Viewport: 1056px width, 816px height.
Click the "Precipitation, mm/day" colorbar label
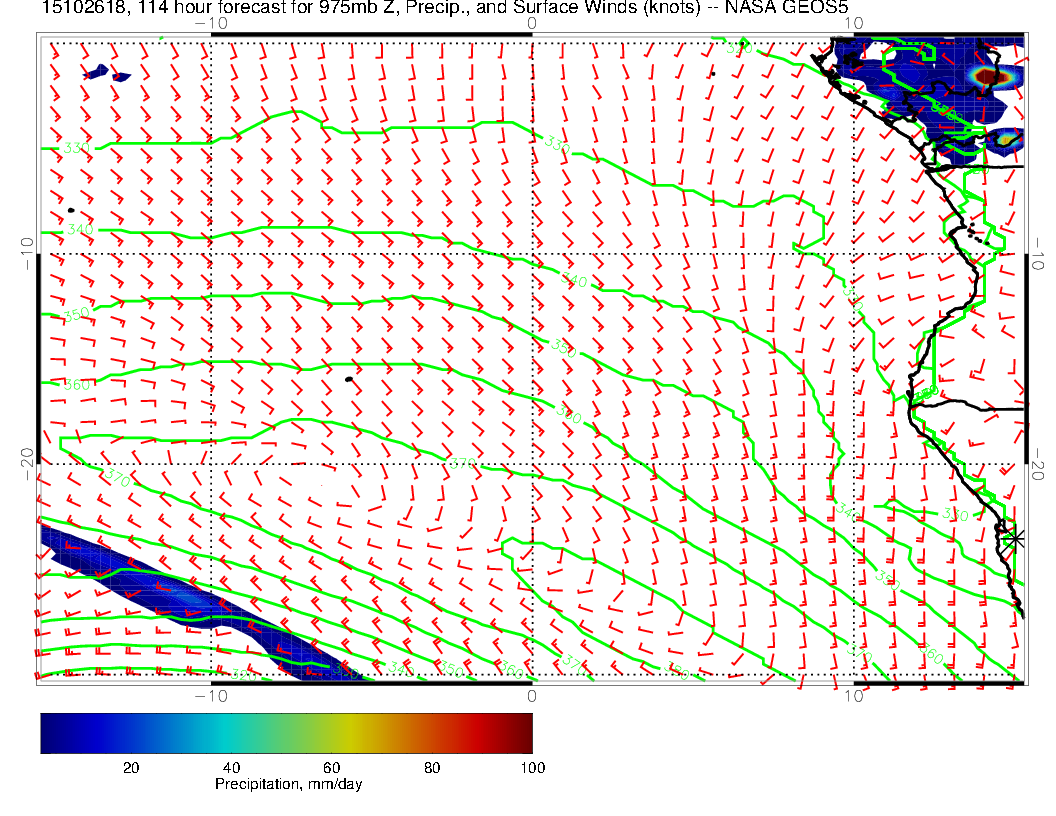[x=288, y=785]
